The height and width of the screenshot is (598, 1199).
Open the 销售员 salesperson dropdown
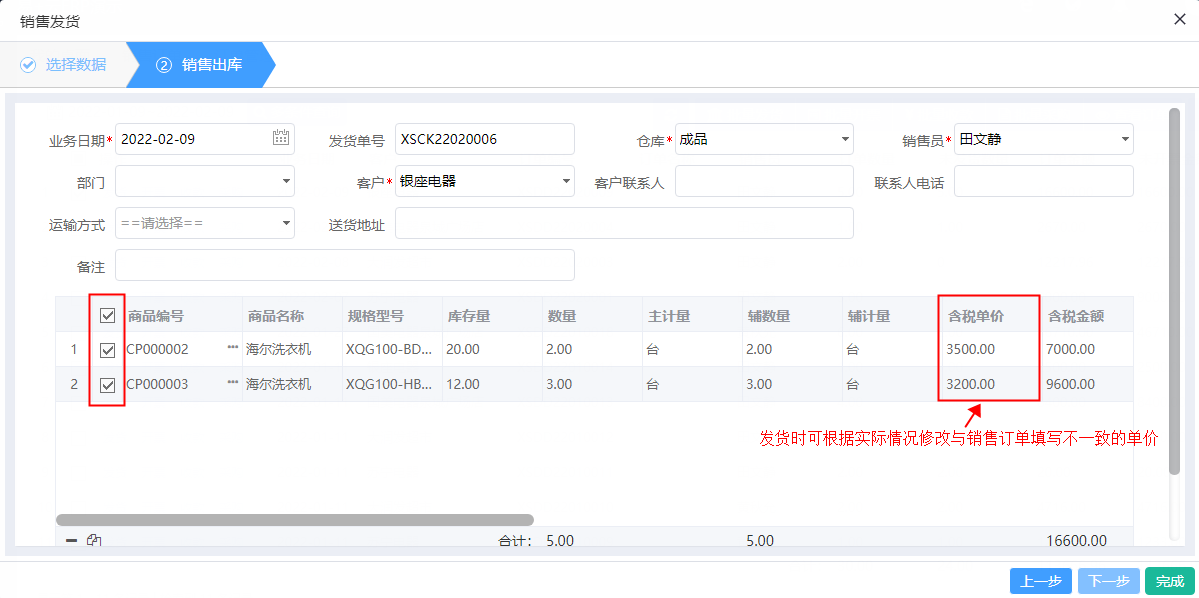[1124, 139]
